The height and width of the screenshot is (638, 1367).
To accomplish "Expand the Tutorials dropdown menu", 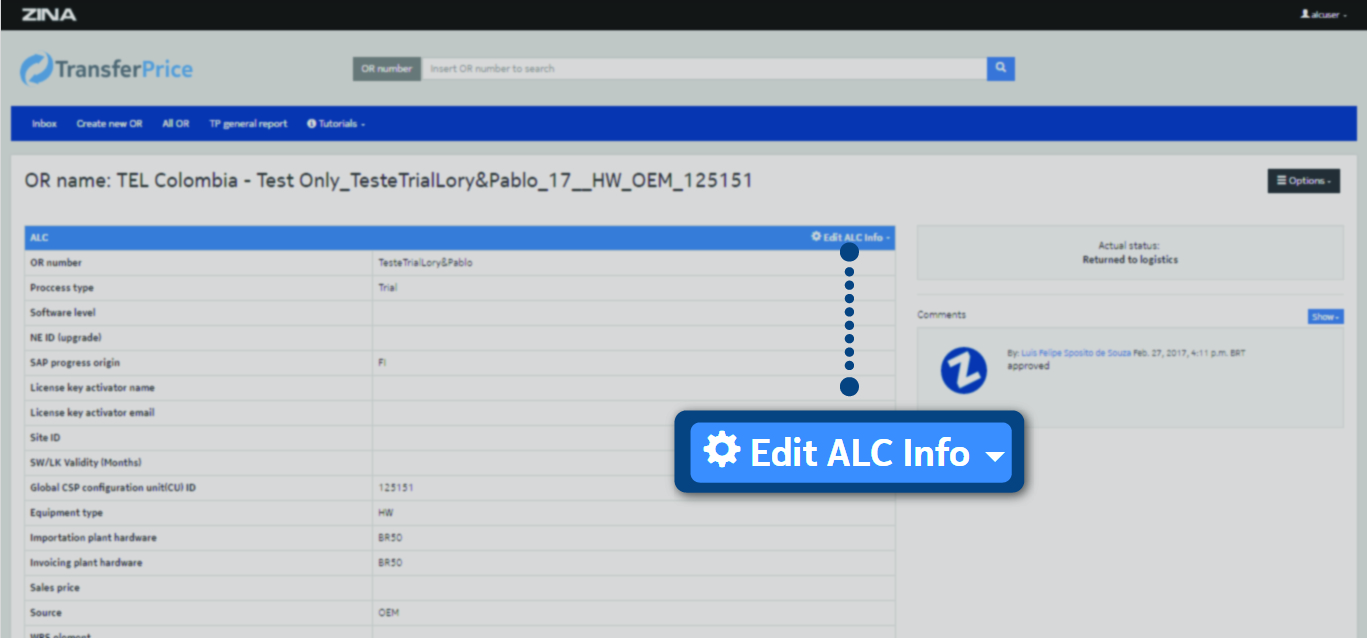I will [x=336, y=124].
